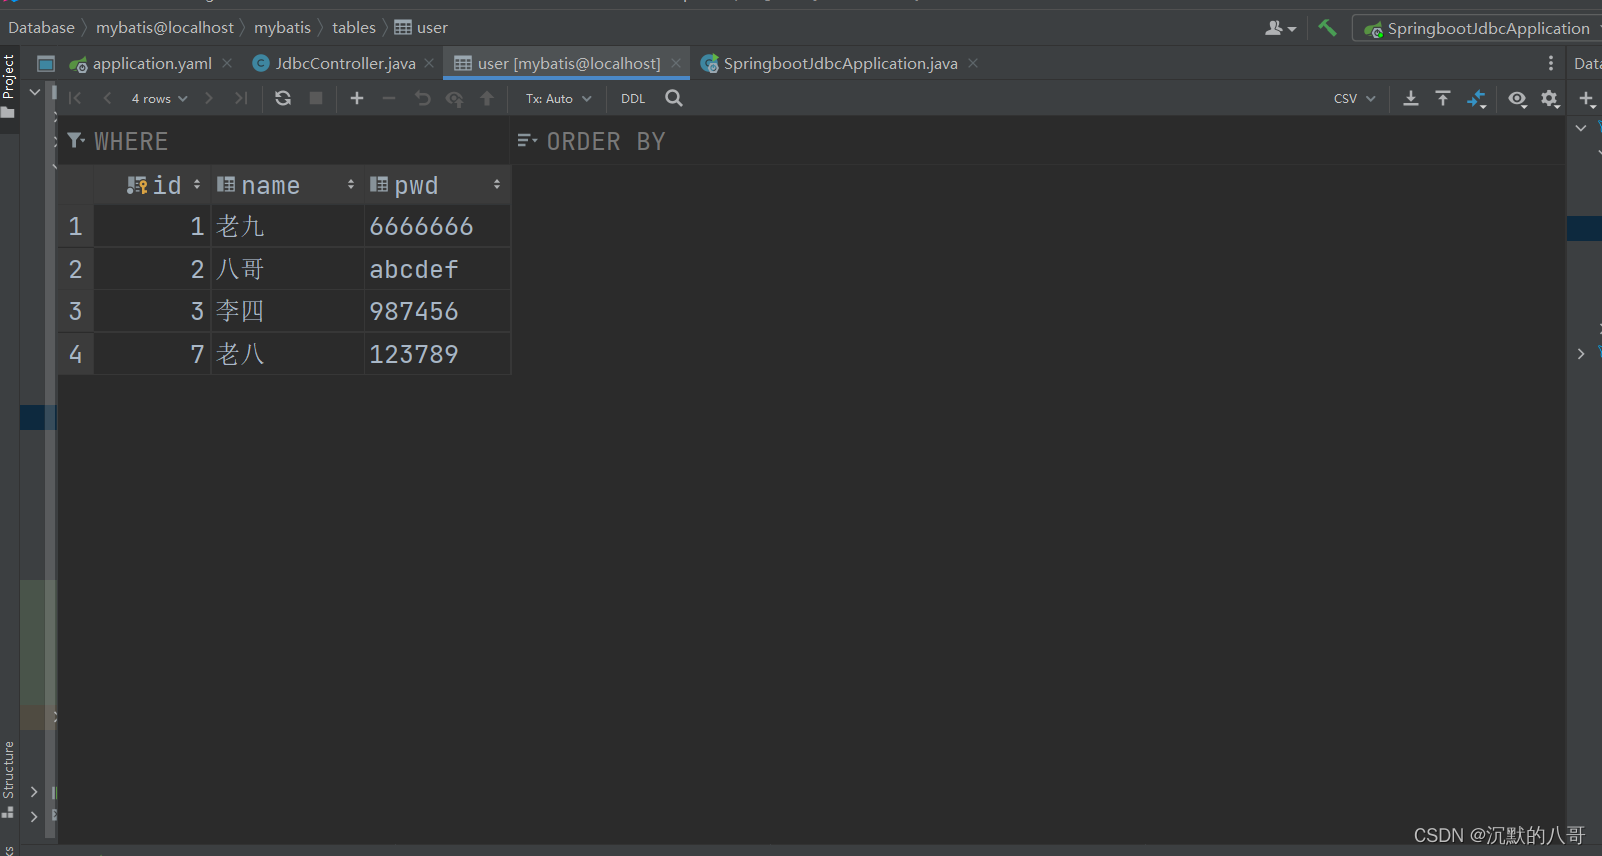Click the hammer build project icon
Screen dimensions: 1602x856
click(x=1327, y=28)
